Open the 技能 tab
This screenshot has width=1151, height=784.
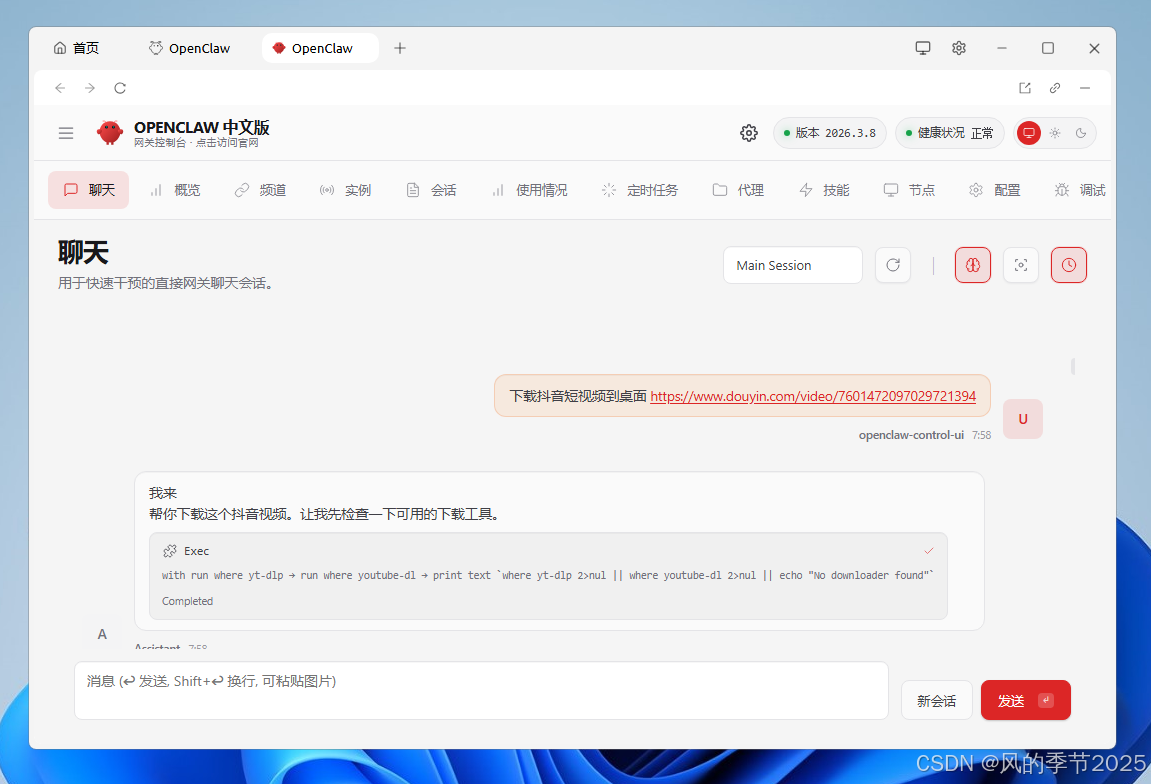click(824, 190)
